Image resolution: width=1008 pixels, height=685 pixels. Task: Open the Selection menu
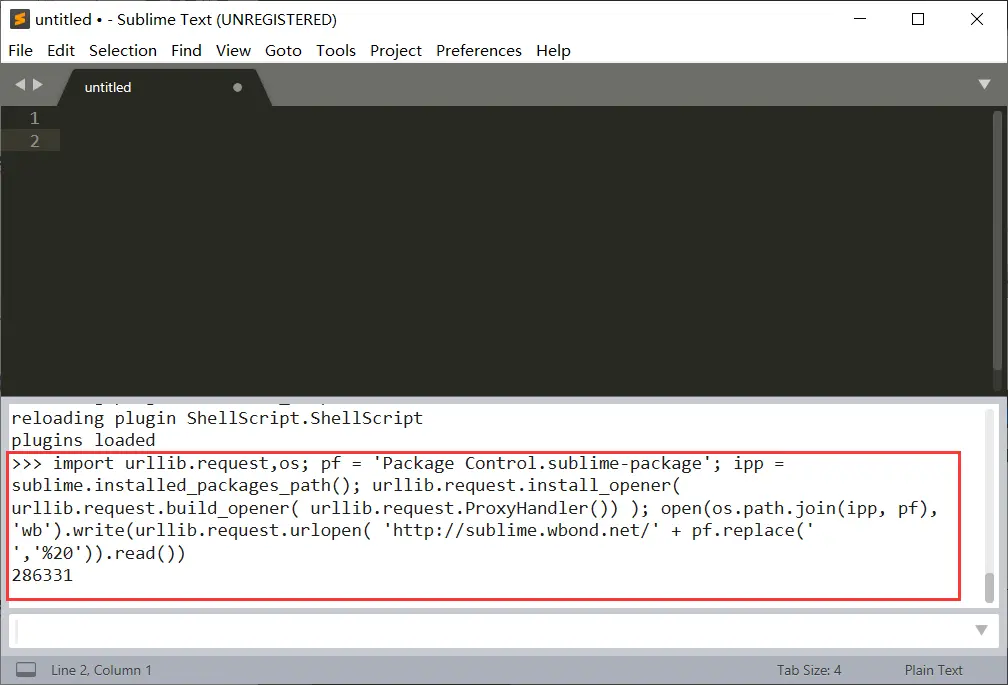[123, 50]
